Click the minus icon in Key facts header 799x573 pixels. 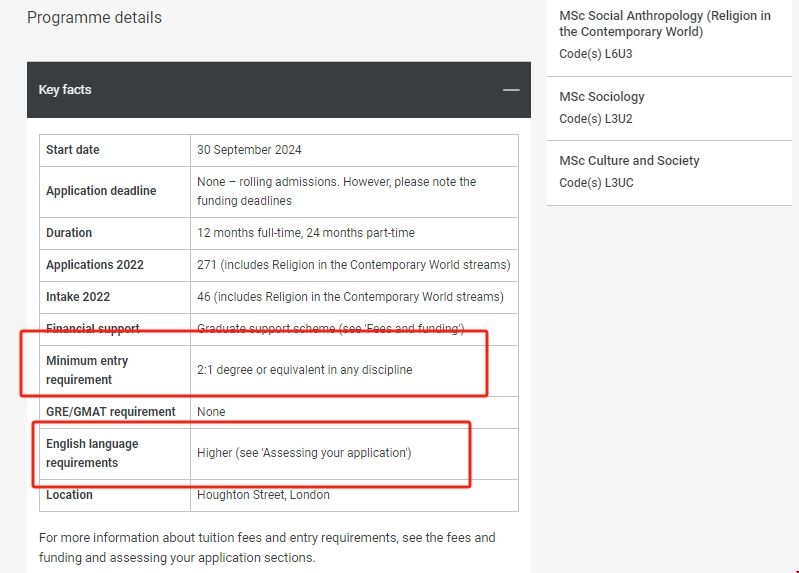point(511,90)
